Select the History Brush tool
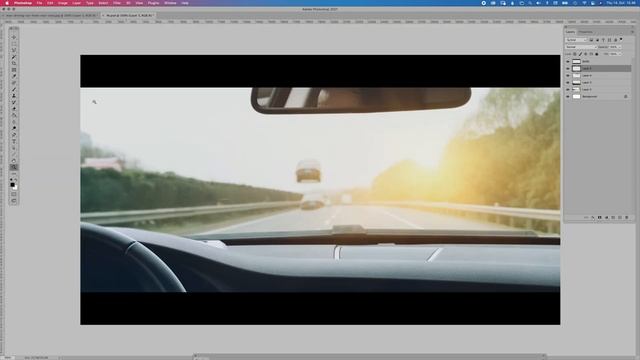 [x=14, y=102]
